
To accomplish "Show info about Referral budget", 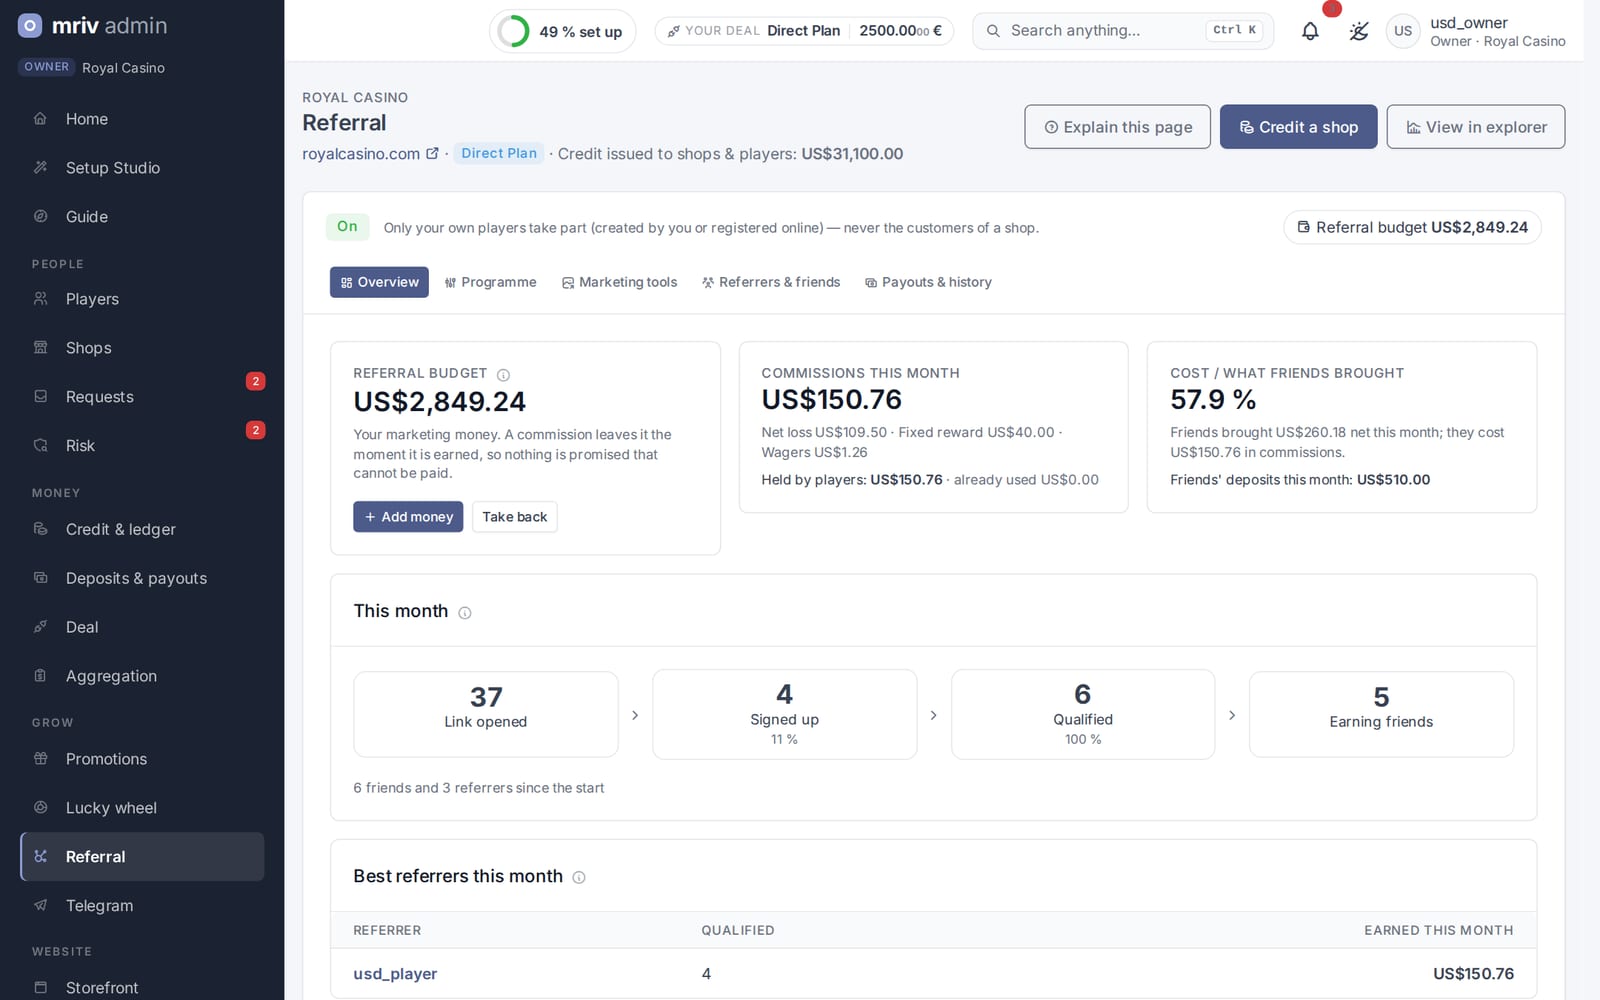I will click(503, 375).
